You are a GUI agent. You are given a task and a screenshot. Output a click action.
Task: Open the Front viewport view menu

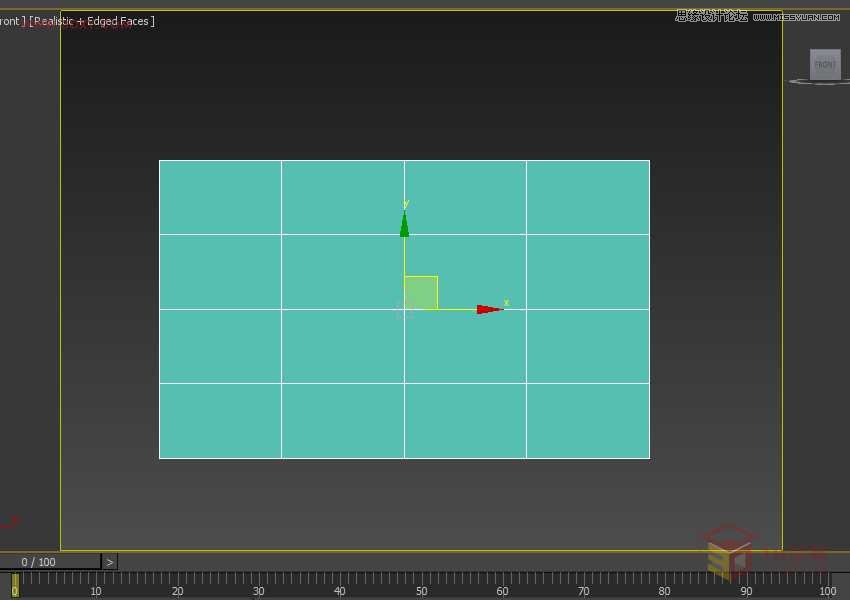(x=10, y=21)
